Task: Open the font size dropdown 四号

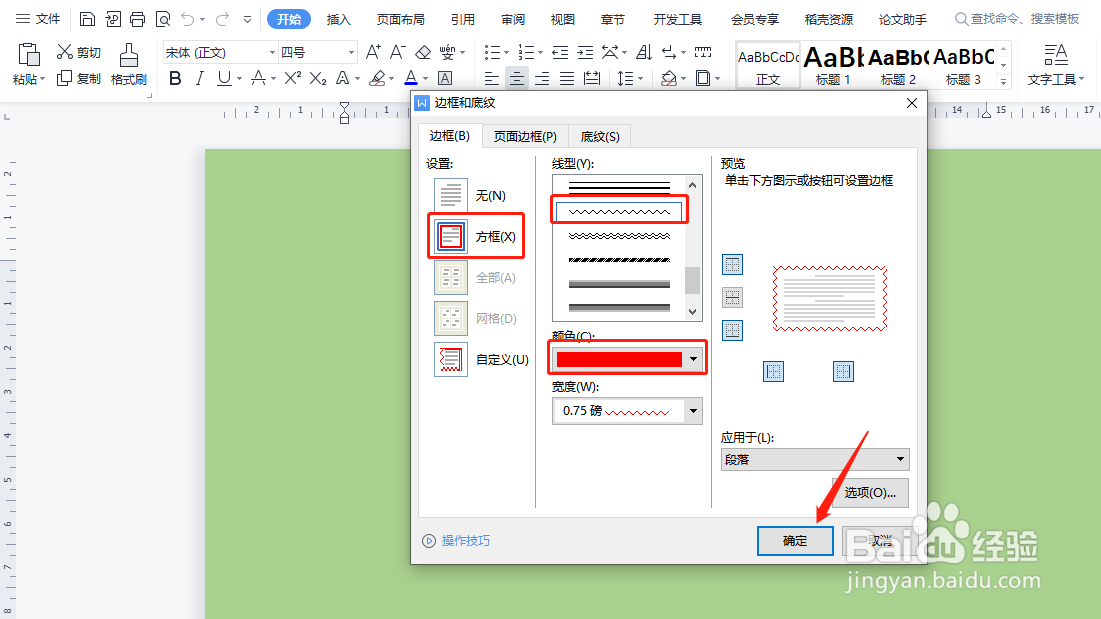Action: [351, 53]
